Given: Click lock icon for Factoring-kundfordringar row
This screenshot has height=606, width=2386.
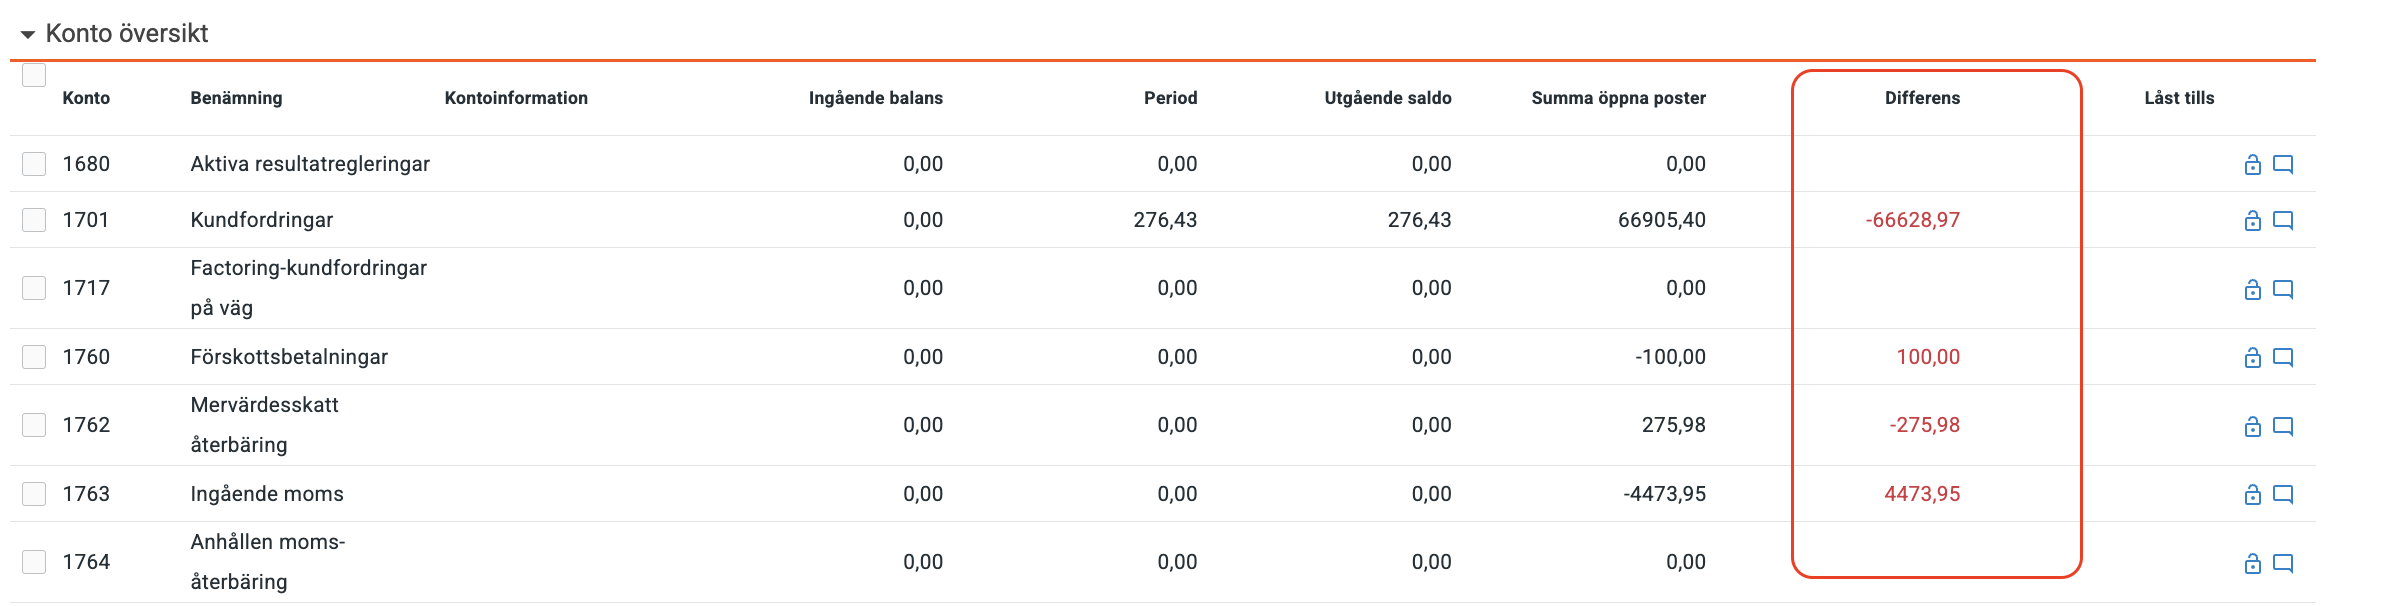Looking at the screenshot, I should coord(2252,290).
